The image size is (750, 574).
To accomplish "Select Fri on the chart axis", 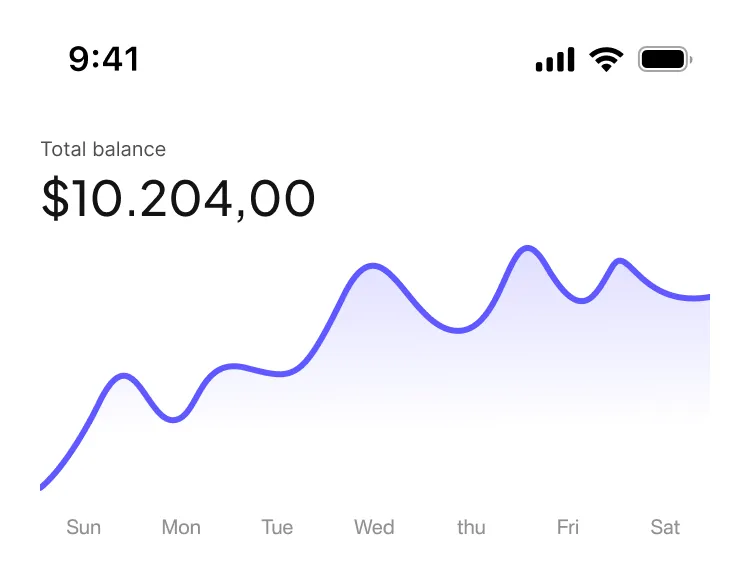I will coord(568,527).
